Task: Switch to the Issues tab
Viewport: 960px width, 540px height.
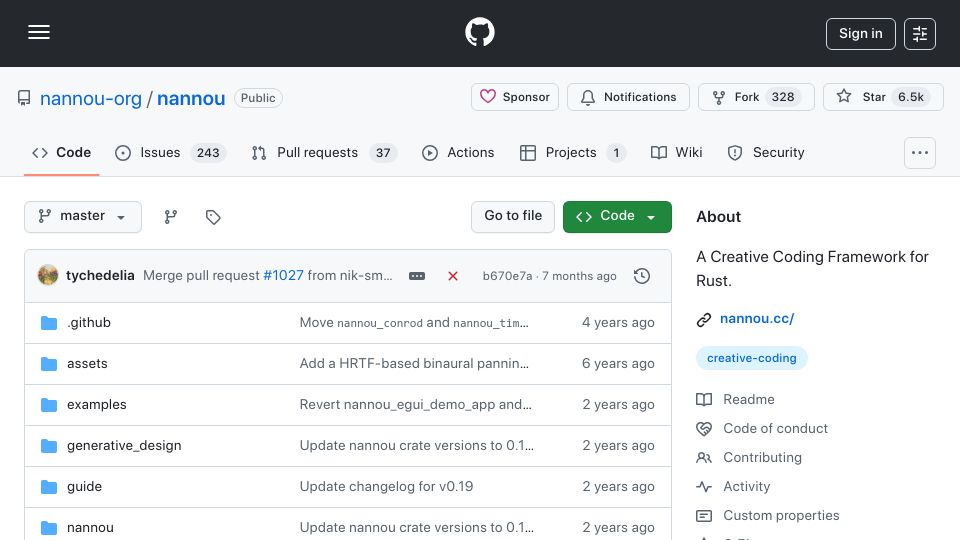Action: tap(170, 152)
